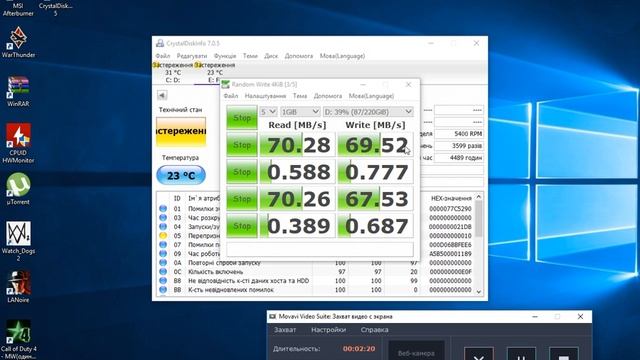Click the 0.777 write result cell
640x360 pixels.
coord(376,172)
